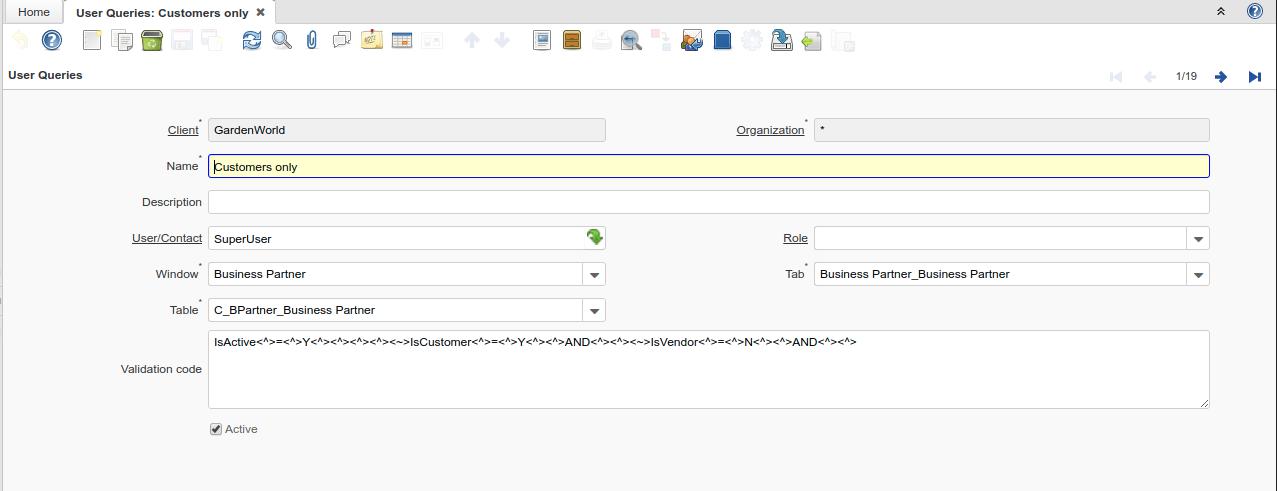Switch to the Home tab
This screenshot has width=1277, height=491.
point(33,12)
